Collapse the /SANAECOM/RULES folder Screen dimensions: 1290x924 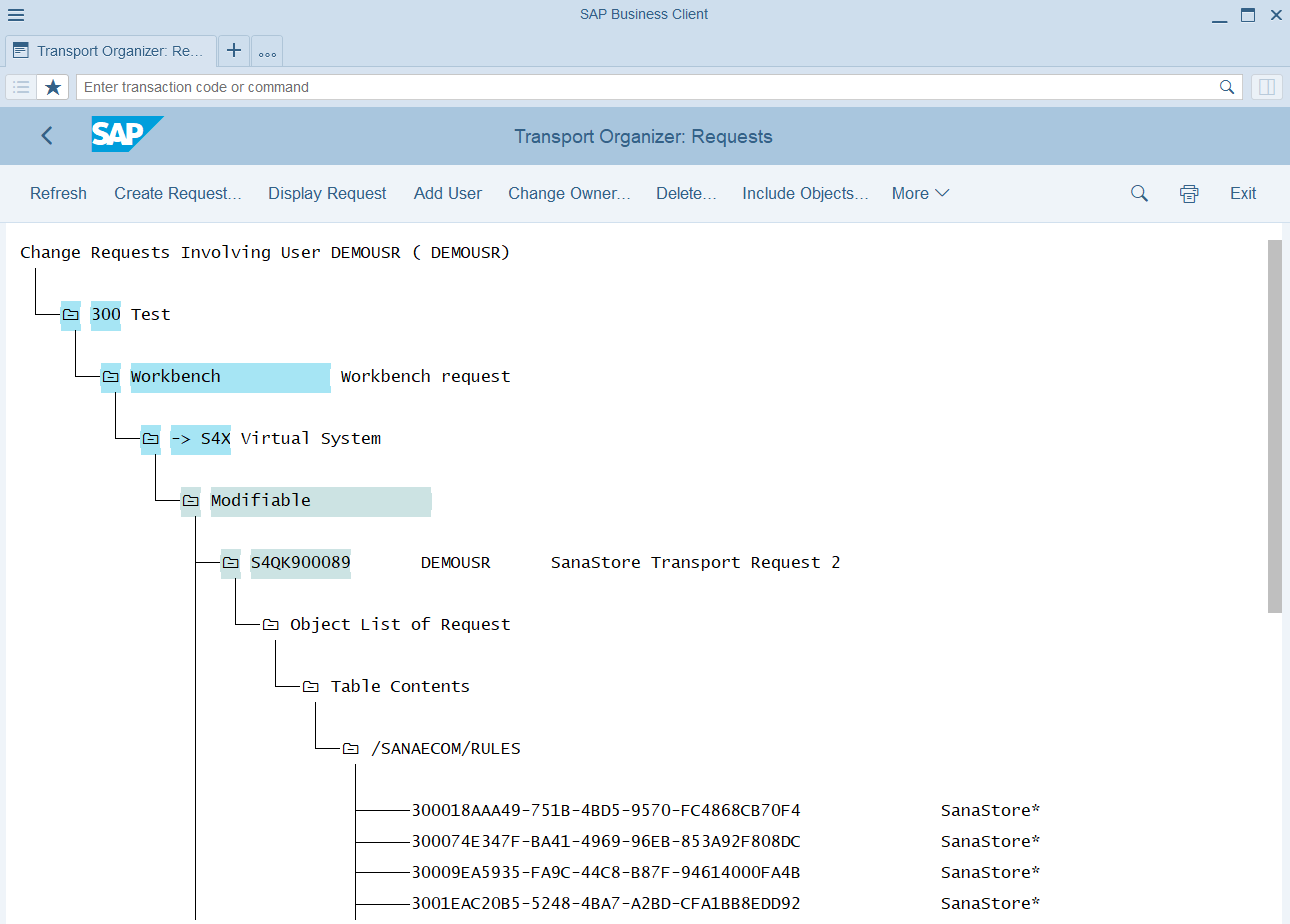pos(350,749)
